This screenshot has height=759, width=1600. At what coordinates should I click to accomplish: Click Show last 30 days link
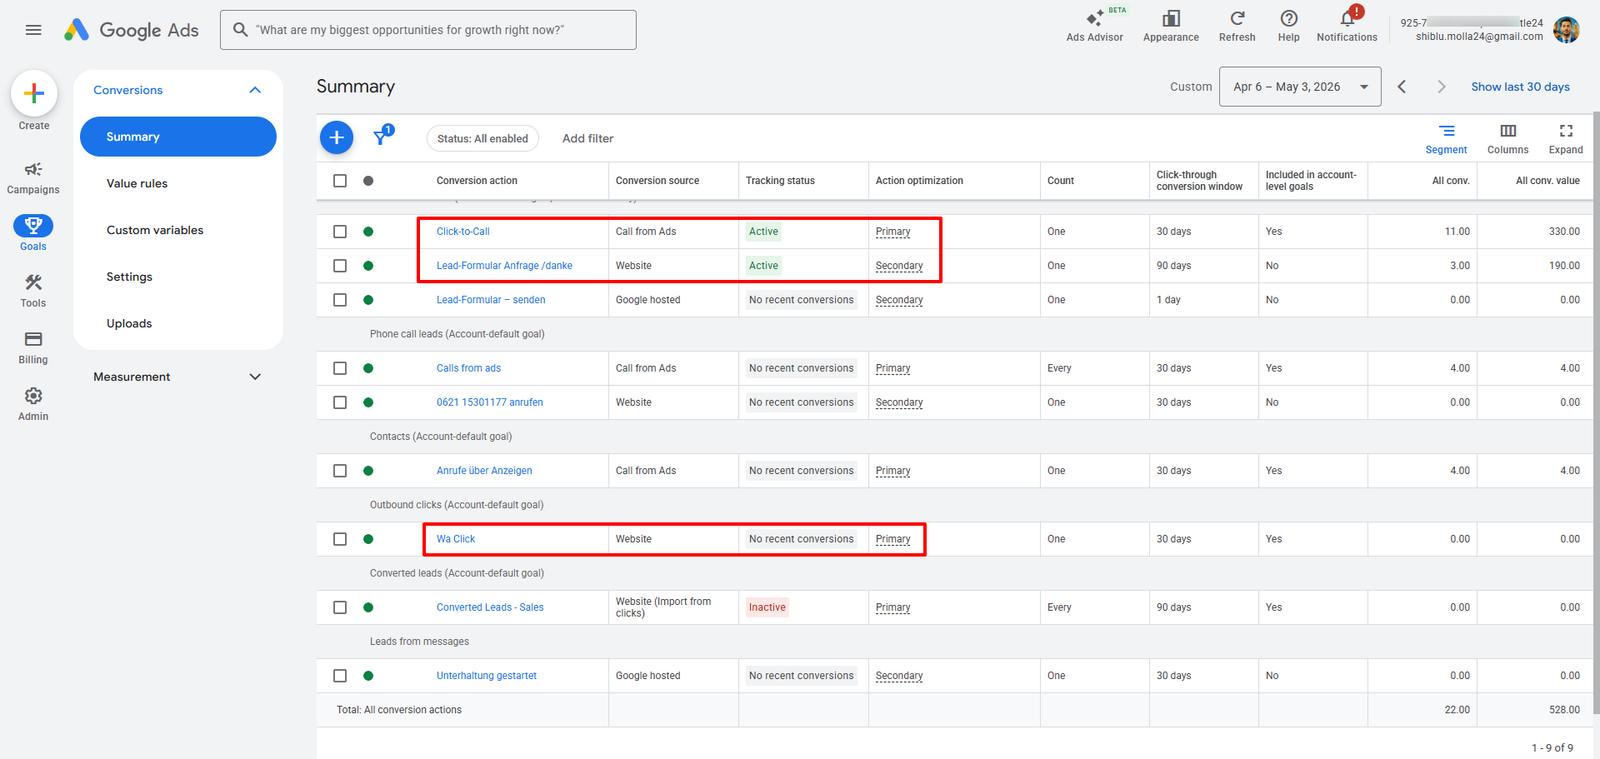click(1520, 87)
